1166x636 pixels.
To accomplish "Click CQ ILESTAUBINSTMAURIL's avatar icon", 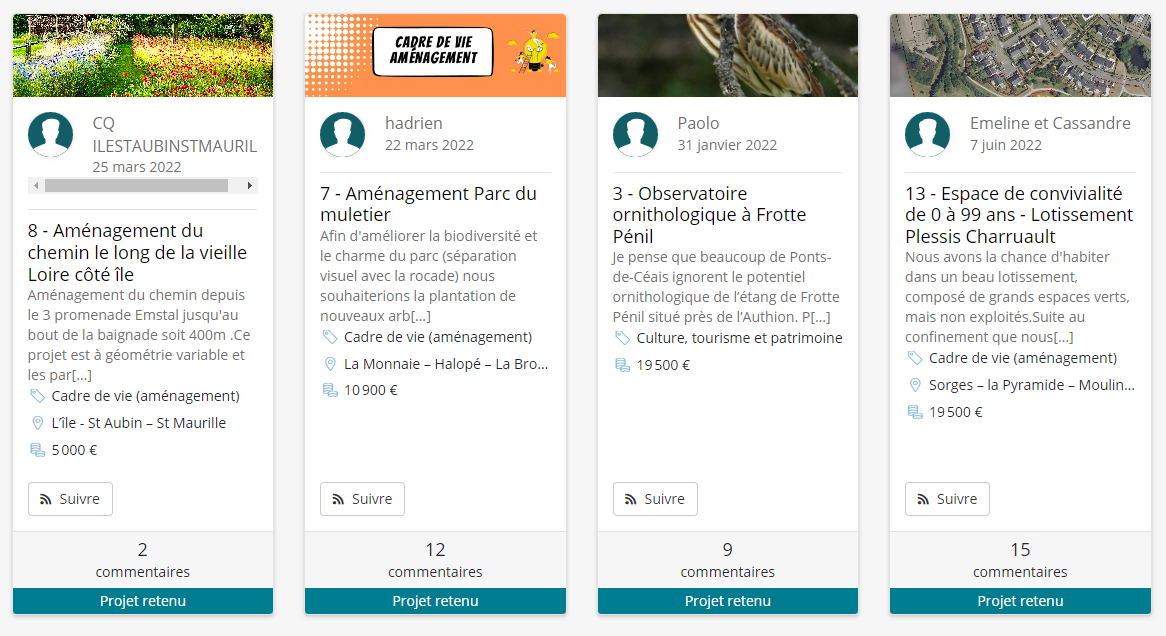I will [51, 135].
